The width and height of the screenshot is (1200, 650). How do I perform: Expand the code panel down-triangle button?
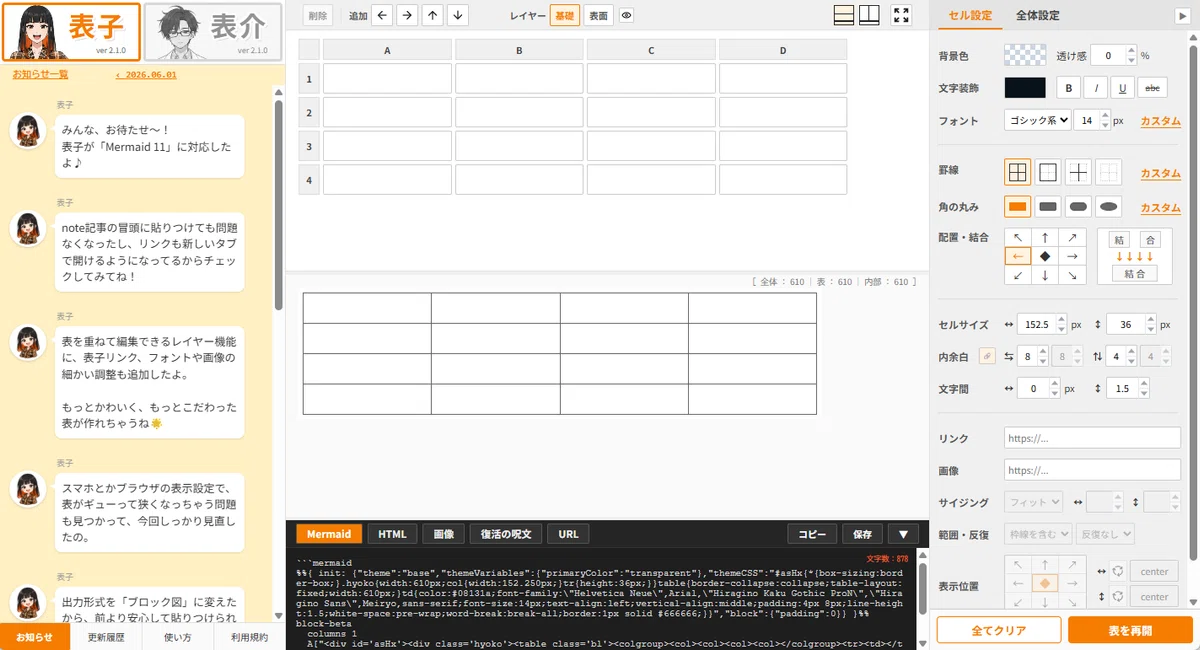click(903, 534)
